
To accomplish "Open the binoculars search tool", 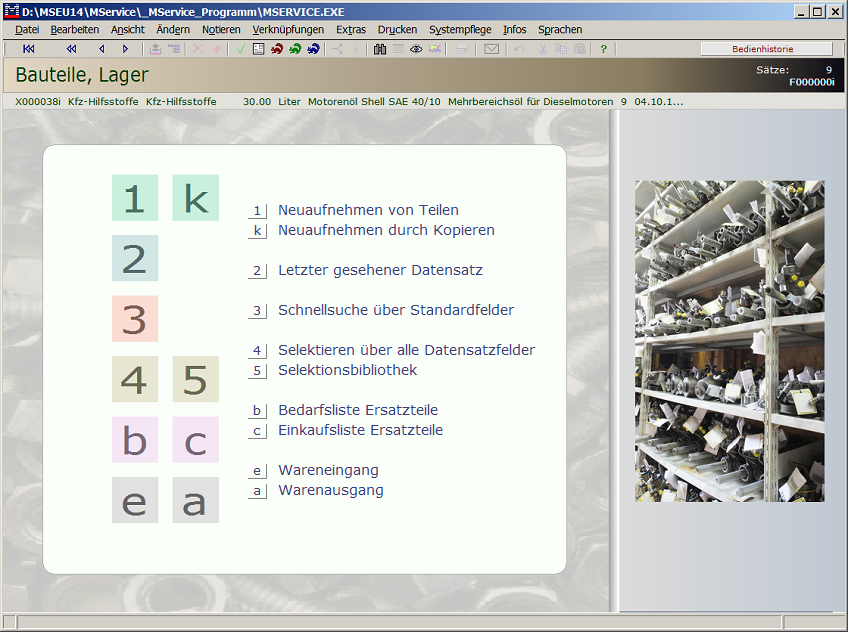I will click(x=380, y=49).
